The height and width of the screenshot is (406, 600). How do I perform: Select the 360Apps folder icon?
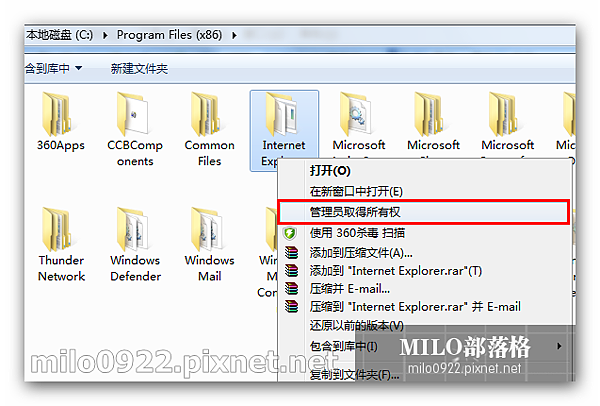57,114
